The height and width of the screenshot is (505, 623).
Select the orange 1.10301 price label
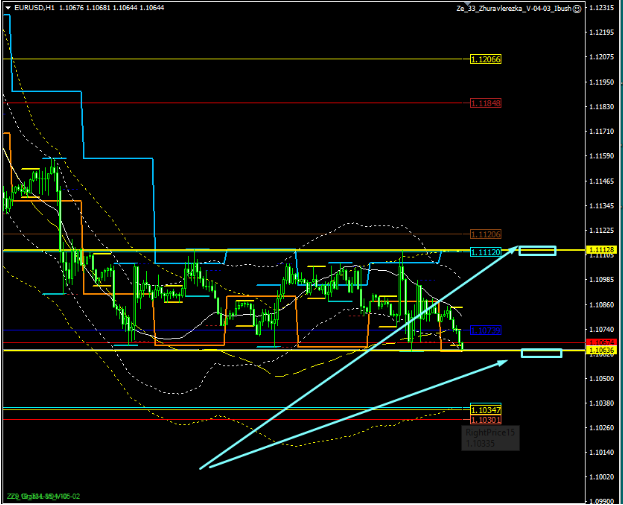(x=485, y=419)
